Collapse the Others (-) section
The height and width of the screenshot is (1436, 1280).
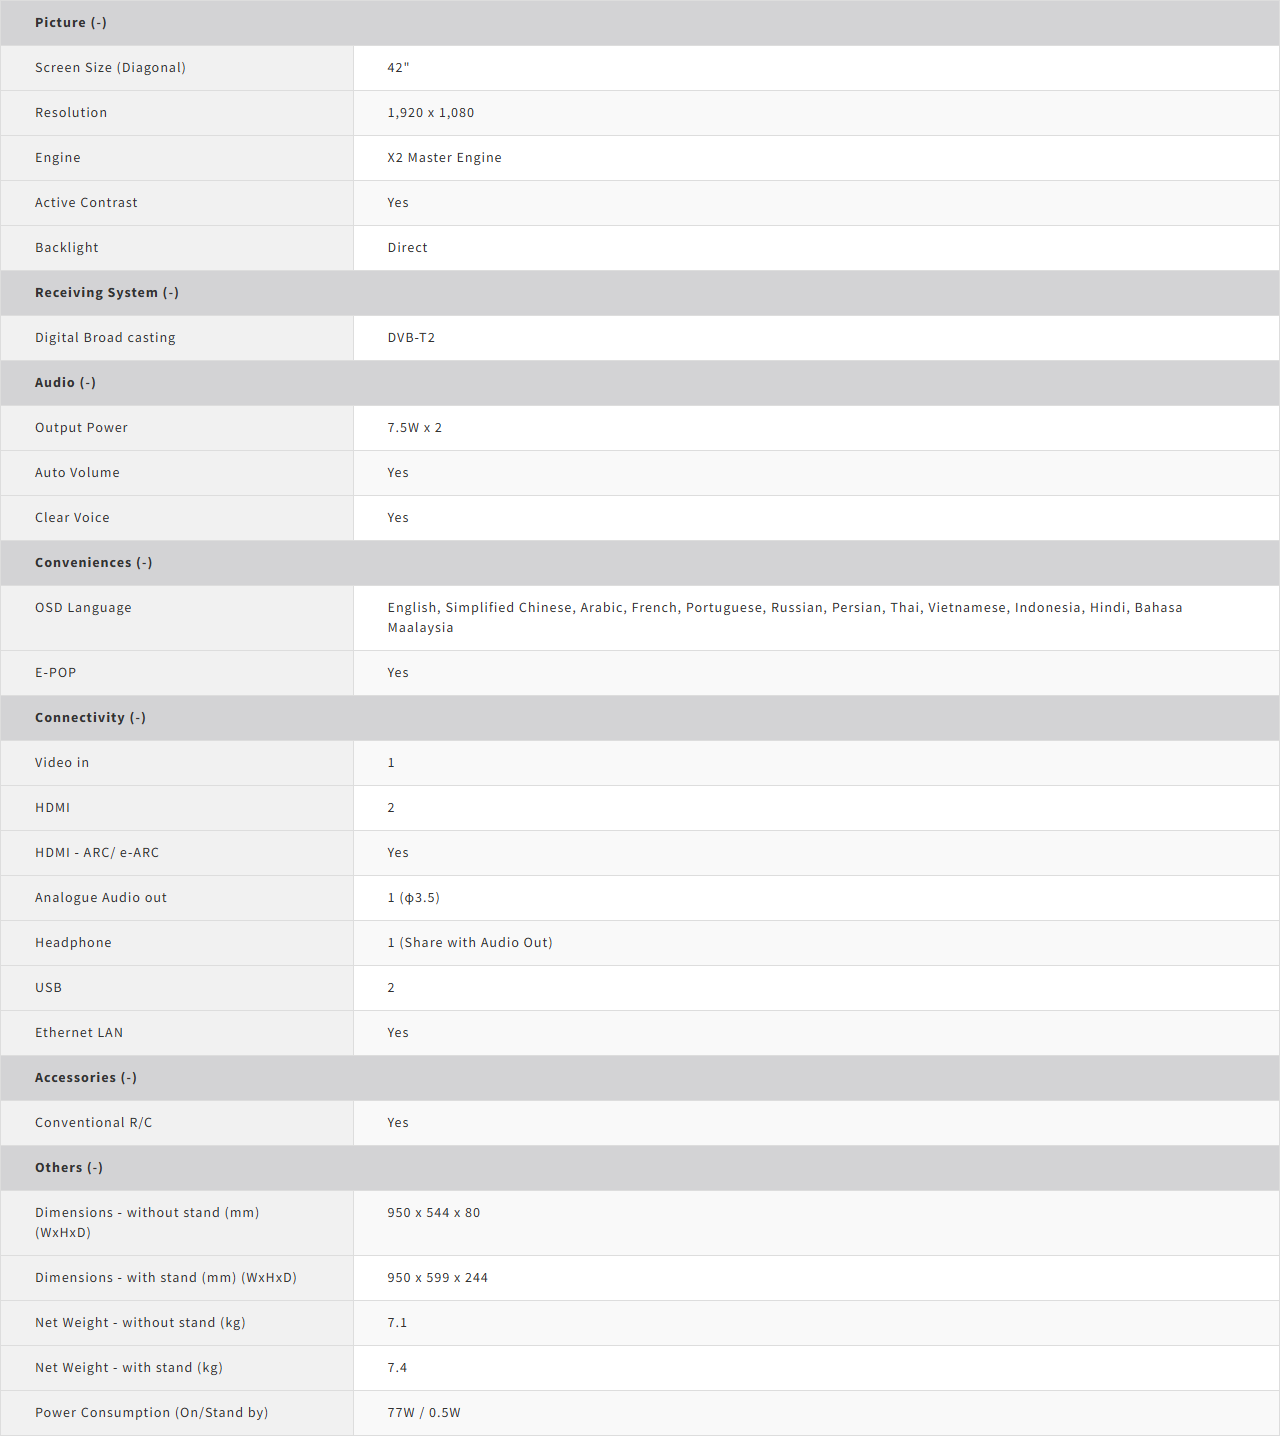pyautogui.click(x=69, y=1168)
